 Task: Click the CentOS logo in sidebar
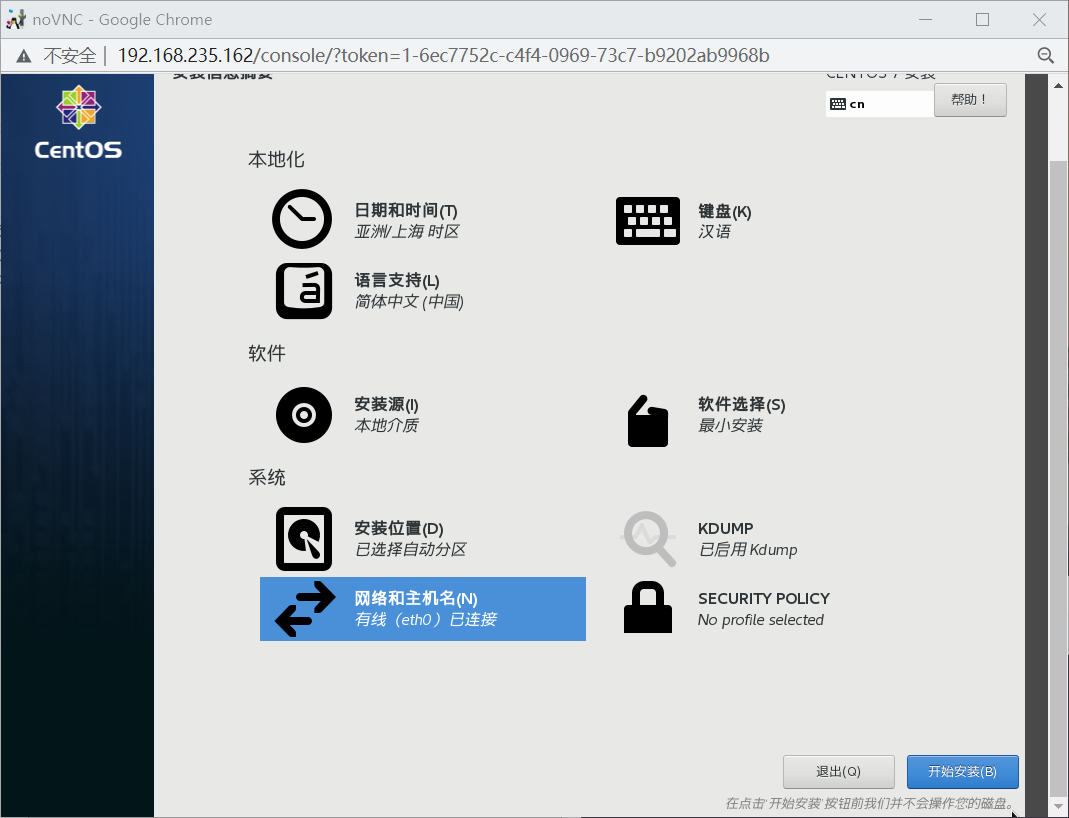[x=78, y=123]
